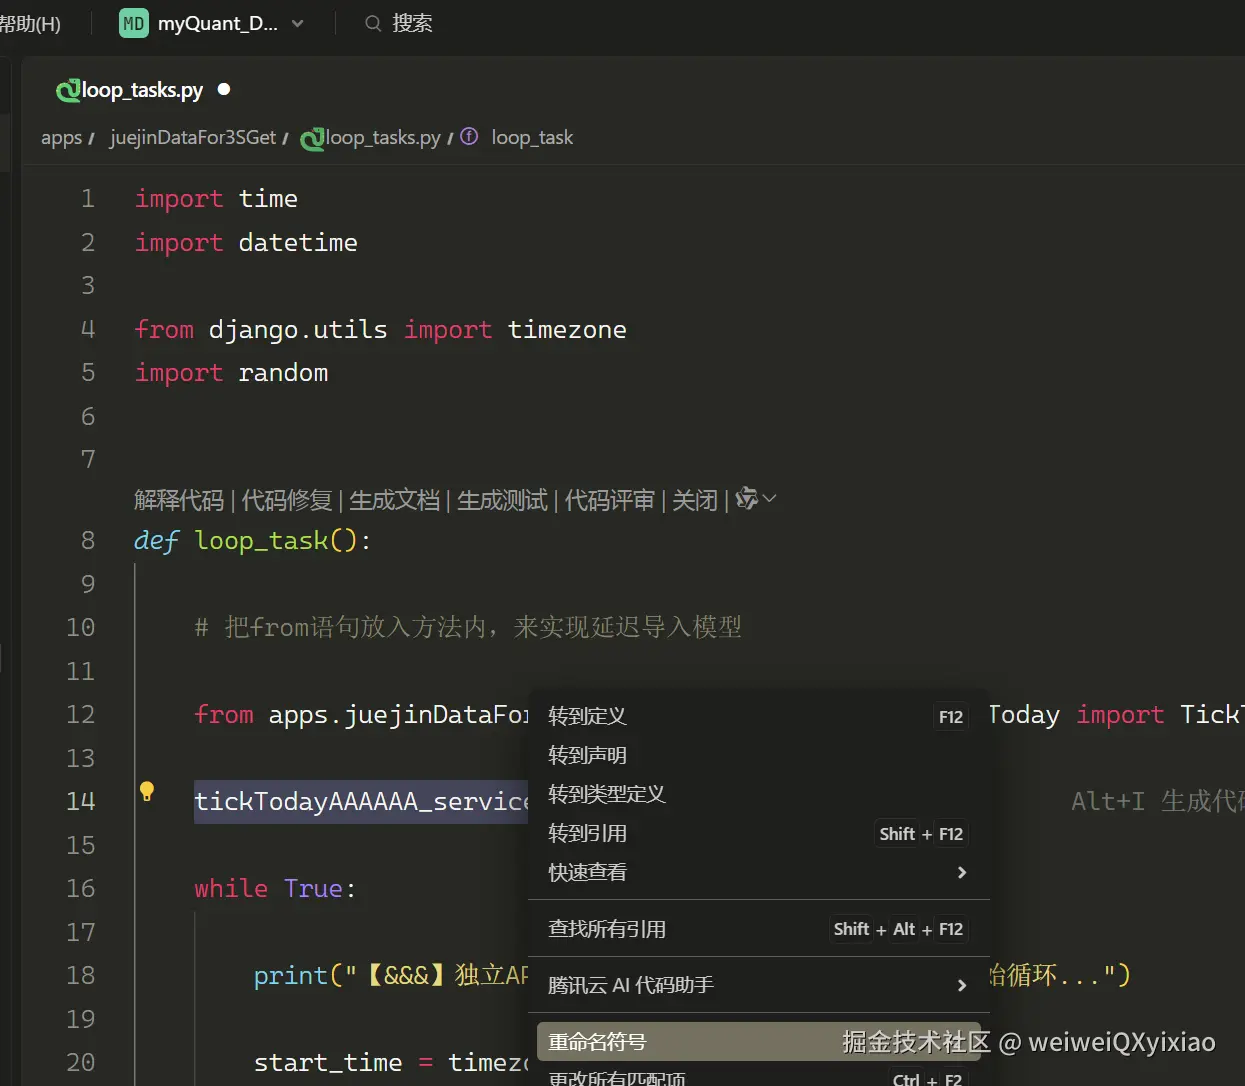The height and width of the screenshot is (1086, 1245).
Task: Click the unsaved-changes dot on loop_tasks.py tab
Action: tap(224, 90)
